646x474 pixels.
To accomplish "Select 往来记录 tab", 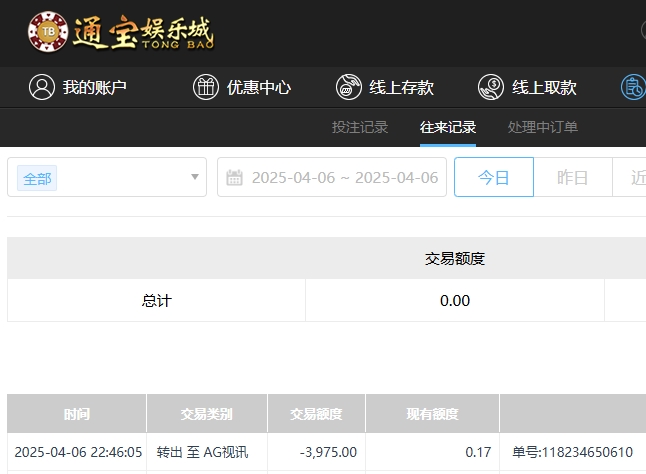I will pos(448,127).
